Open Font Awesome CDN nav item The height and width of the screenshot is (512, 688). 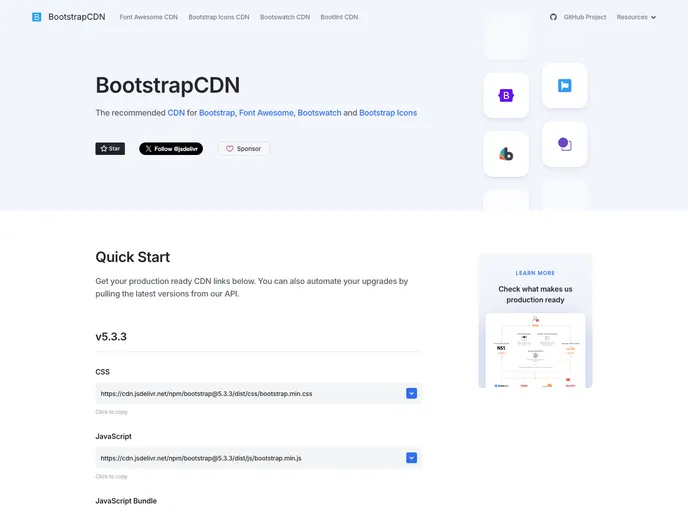tap(149, 17)
